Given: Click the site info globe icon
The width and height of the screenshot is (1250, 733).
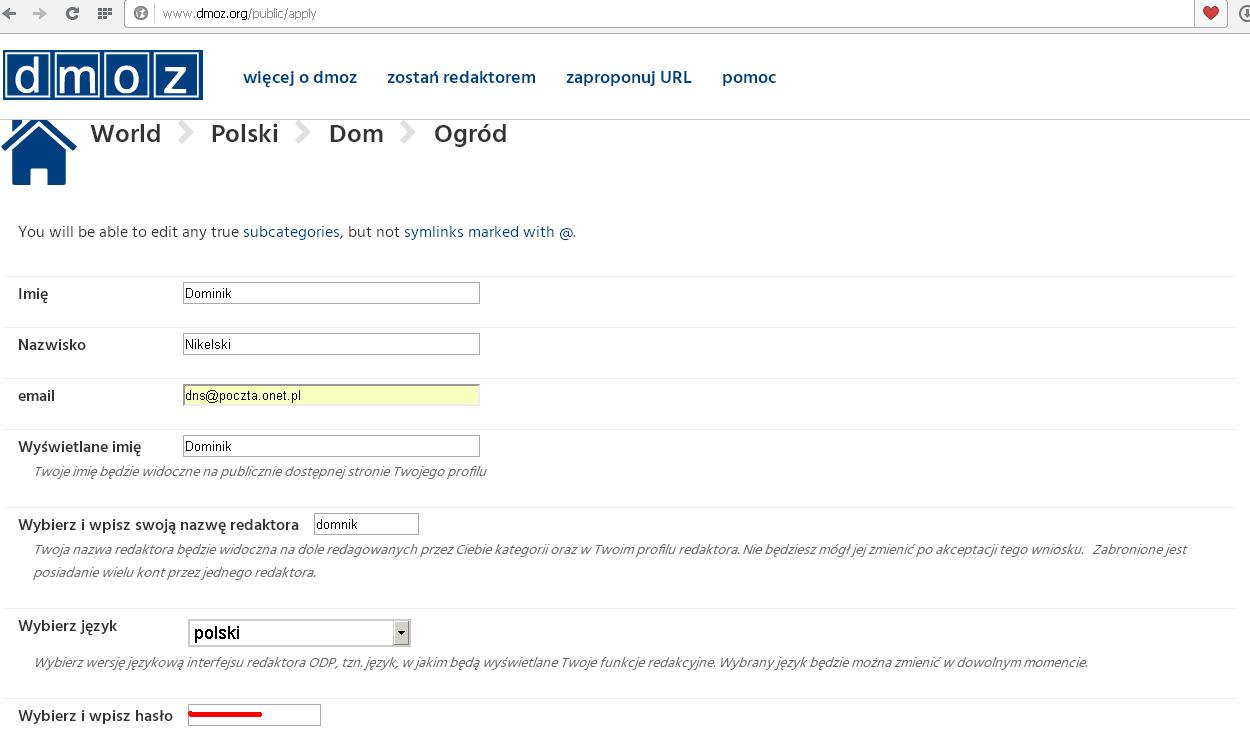Looking at the screenshot, I should 141,14.
